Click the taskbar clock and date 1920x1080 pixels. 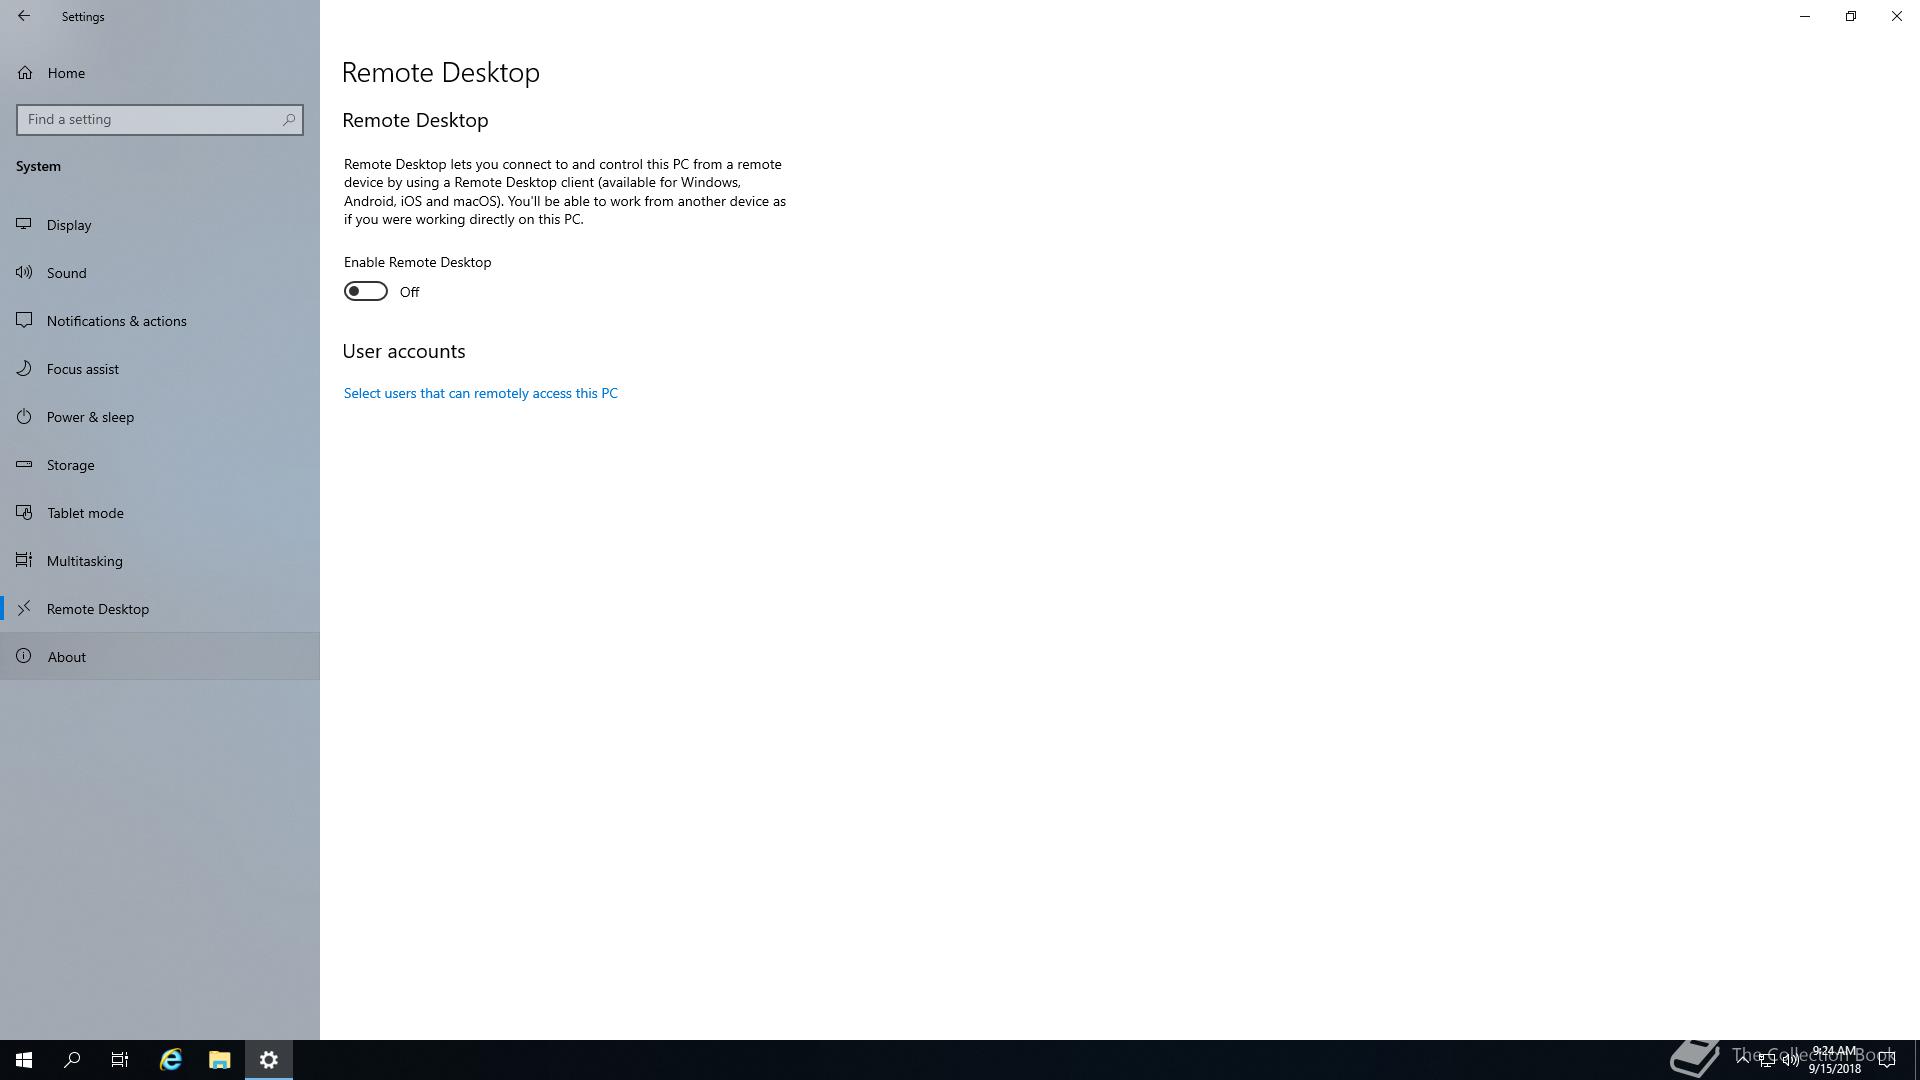tap(1834, 1060)
